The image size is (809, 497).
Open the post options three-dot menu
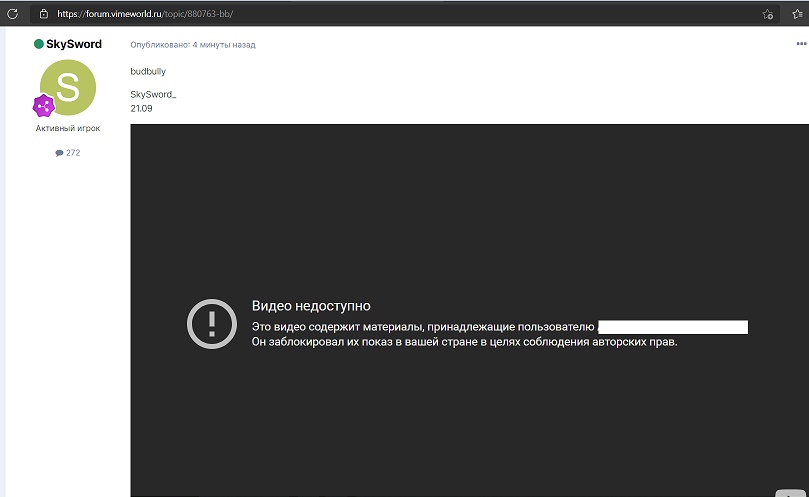(x=800, y=44)
